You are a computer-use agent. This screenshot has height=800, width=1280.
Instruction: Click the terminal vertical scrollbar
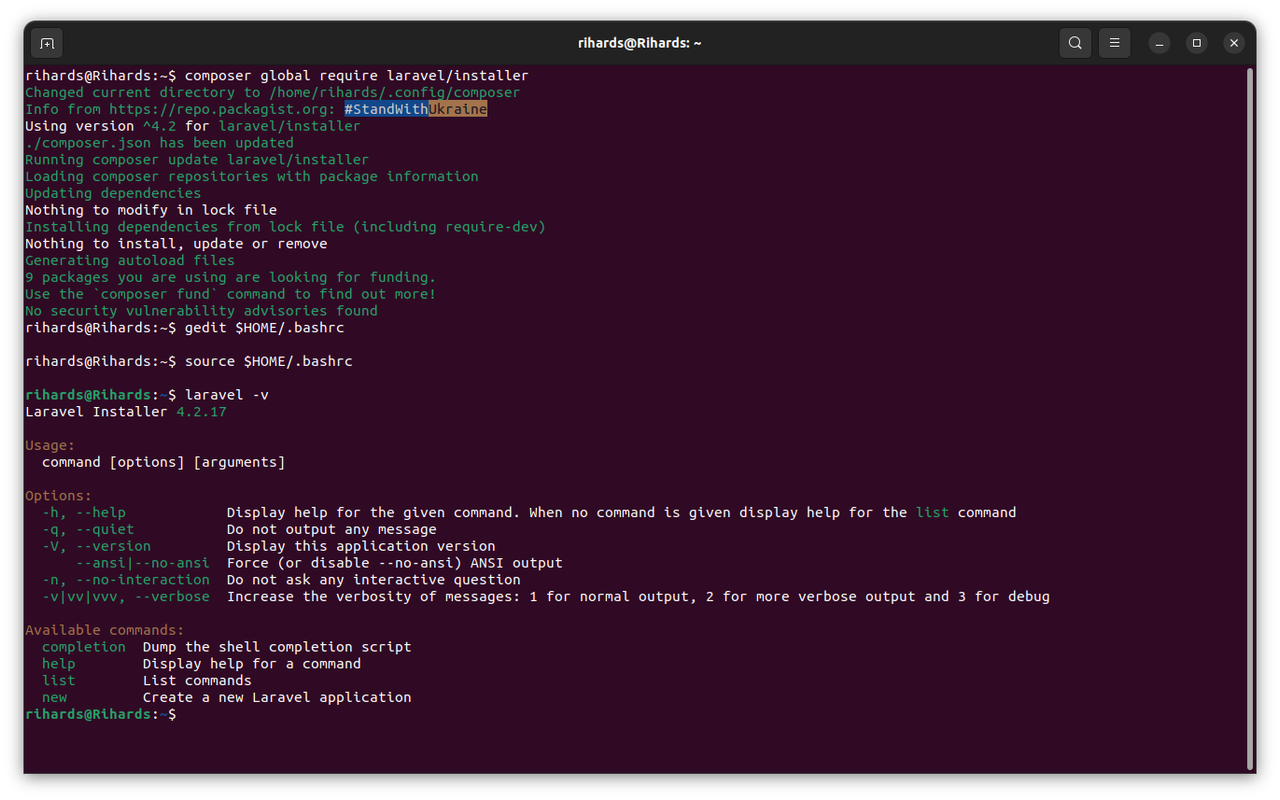(x=1250, y=419)
